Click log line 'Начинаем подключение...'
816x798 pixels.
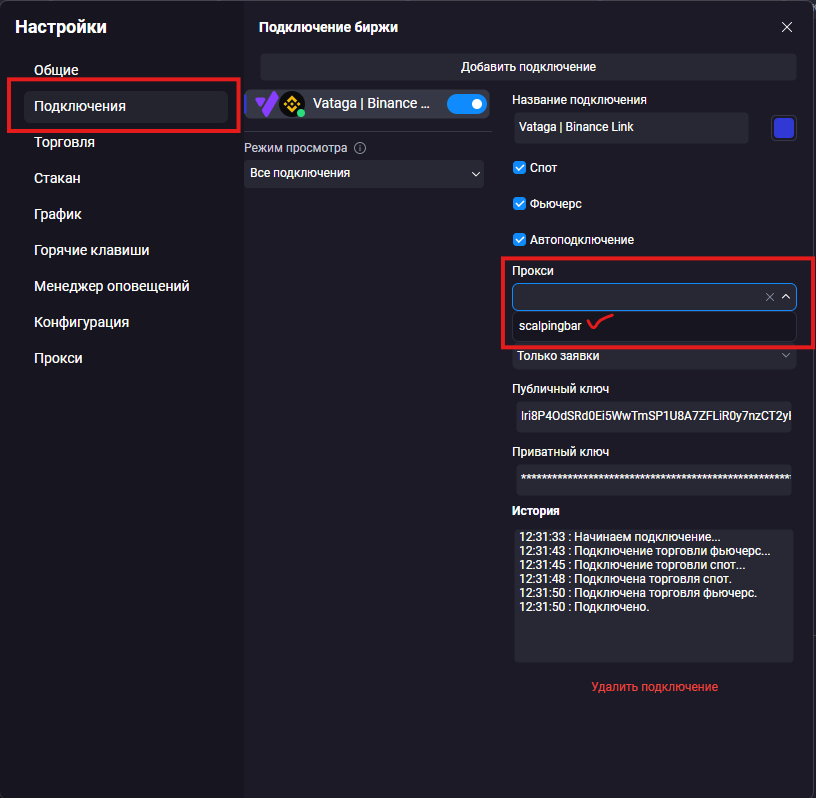pyautogui.click(x=620, y=537)
